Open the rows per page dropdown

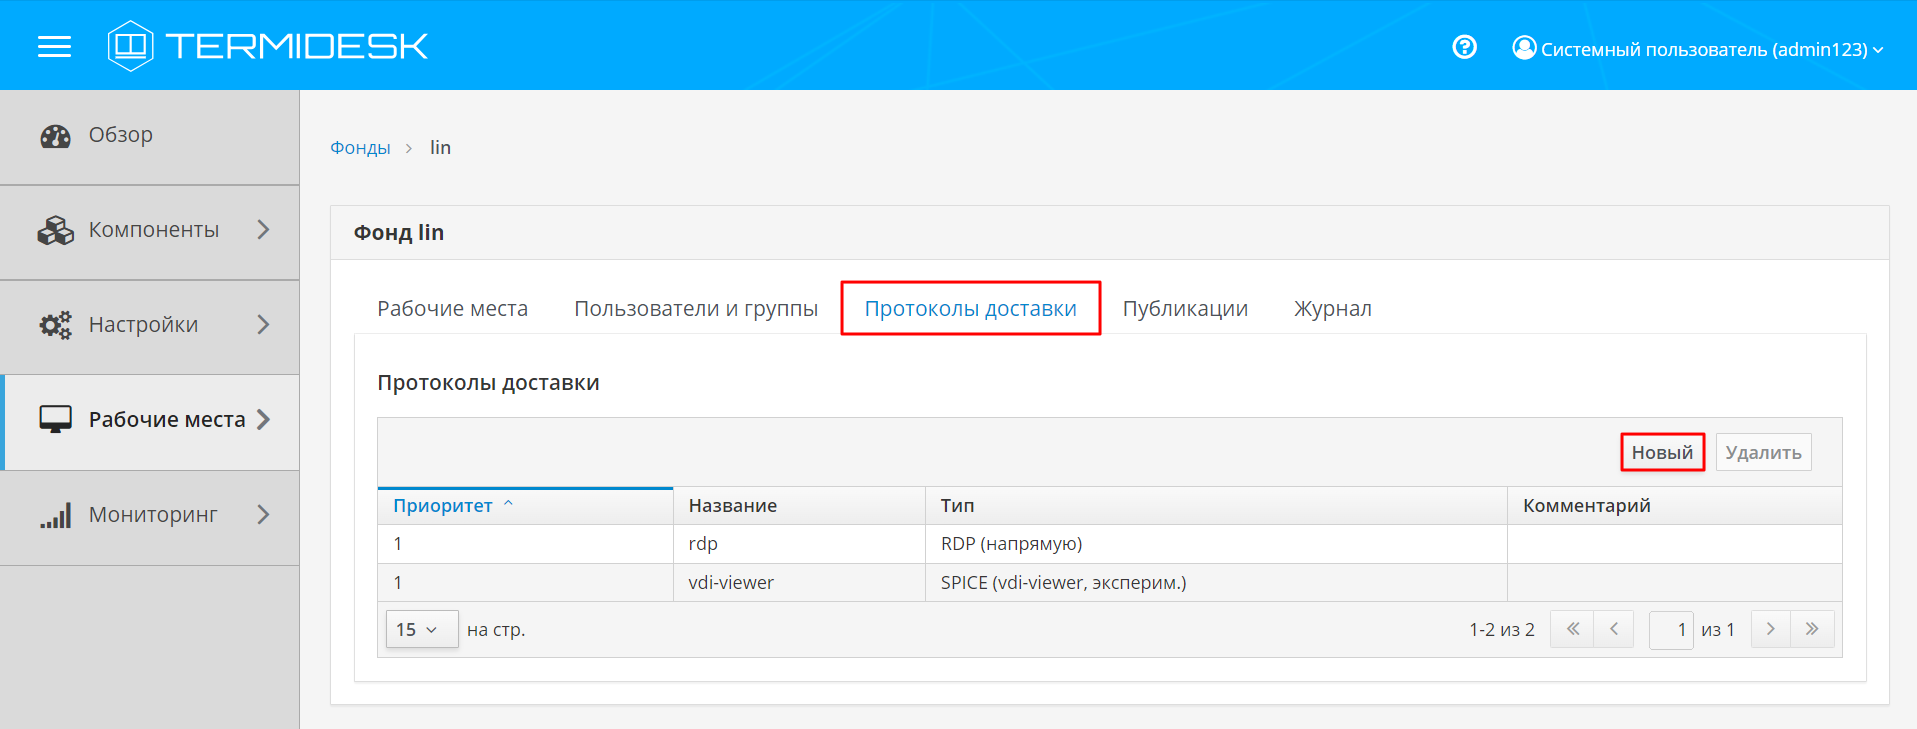[421, 630]
